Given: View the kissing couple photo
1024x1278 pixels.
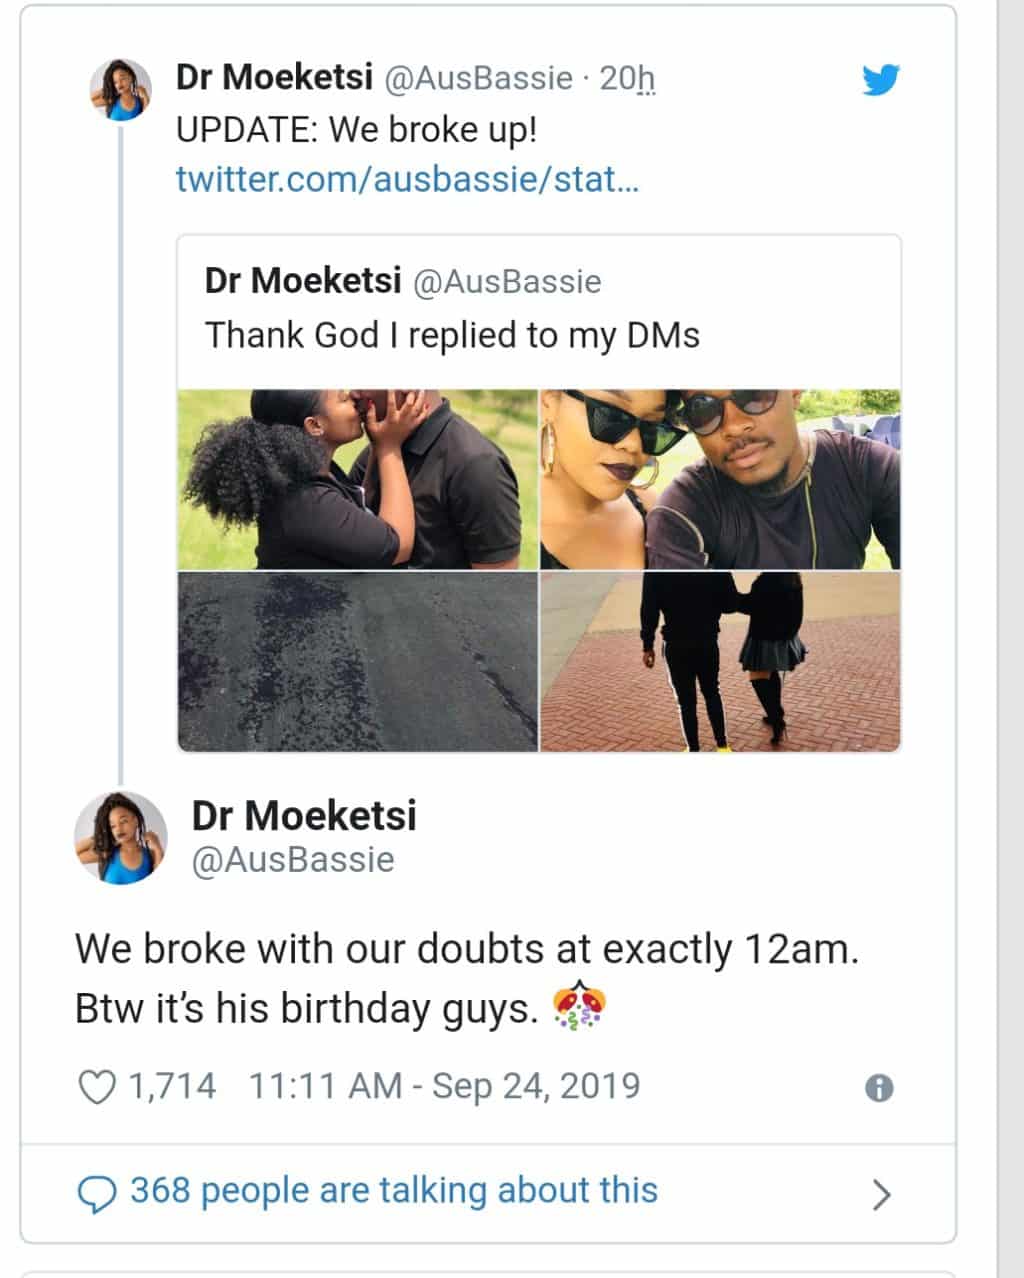Looking at the screenshot, I should (x=358, y=479).
